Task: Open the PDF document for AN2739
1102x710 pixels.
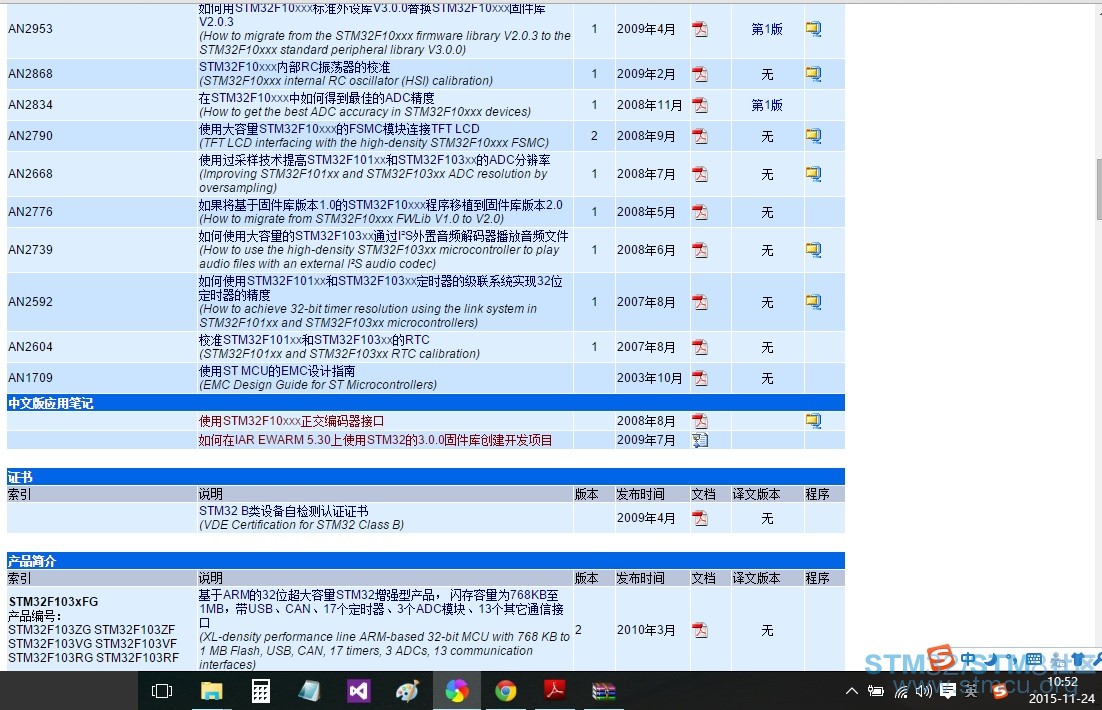Action: (x=700, y=250)
